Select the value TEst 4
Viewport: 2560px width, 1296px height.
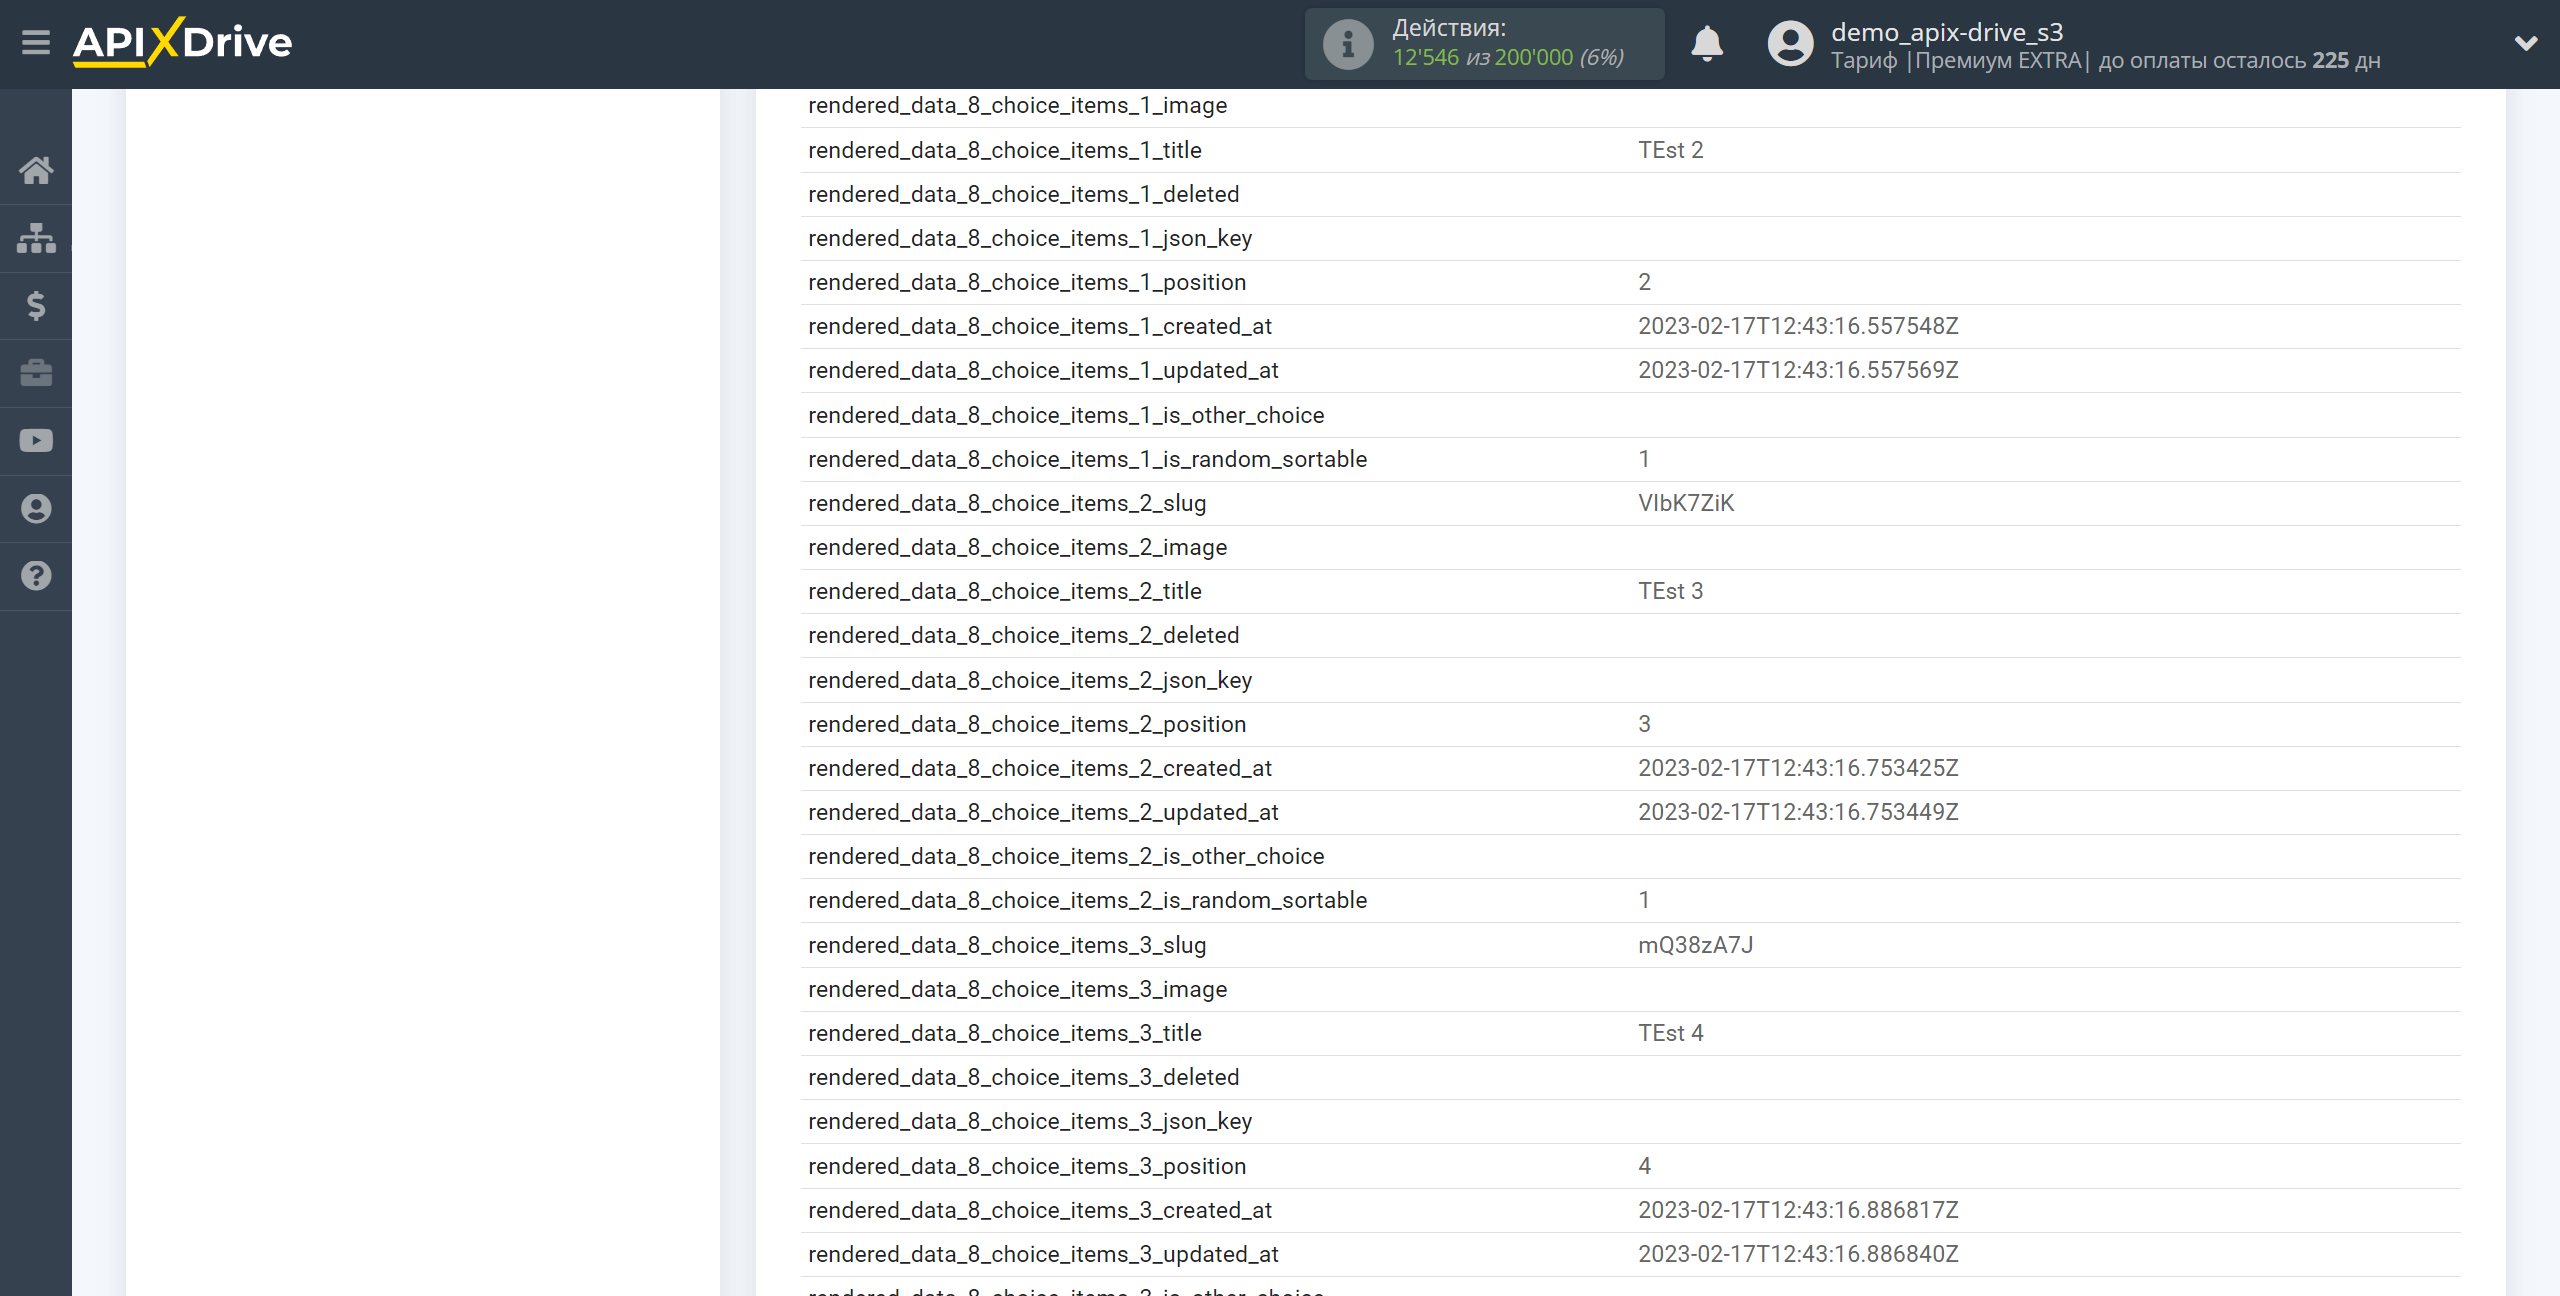tap(1670, 1033)
